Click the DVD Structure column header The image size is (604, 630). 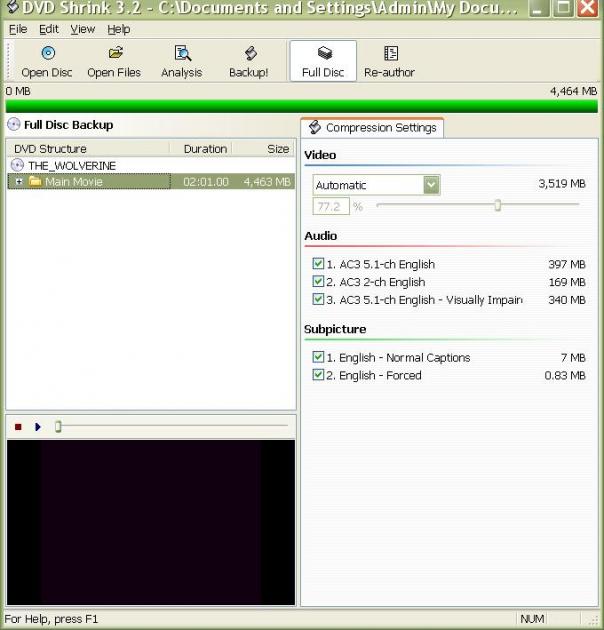coord(88,149)
